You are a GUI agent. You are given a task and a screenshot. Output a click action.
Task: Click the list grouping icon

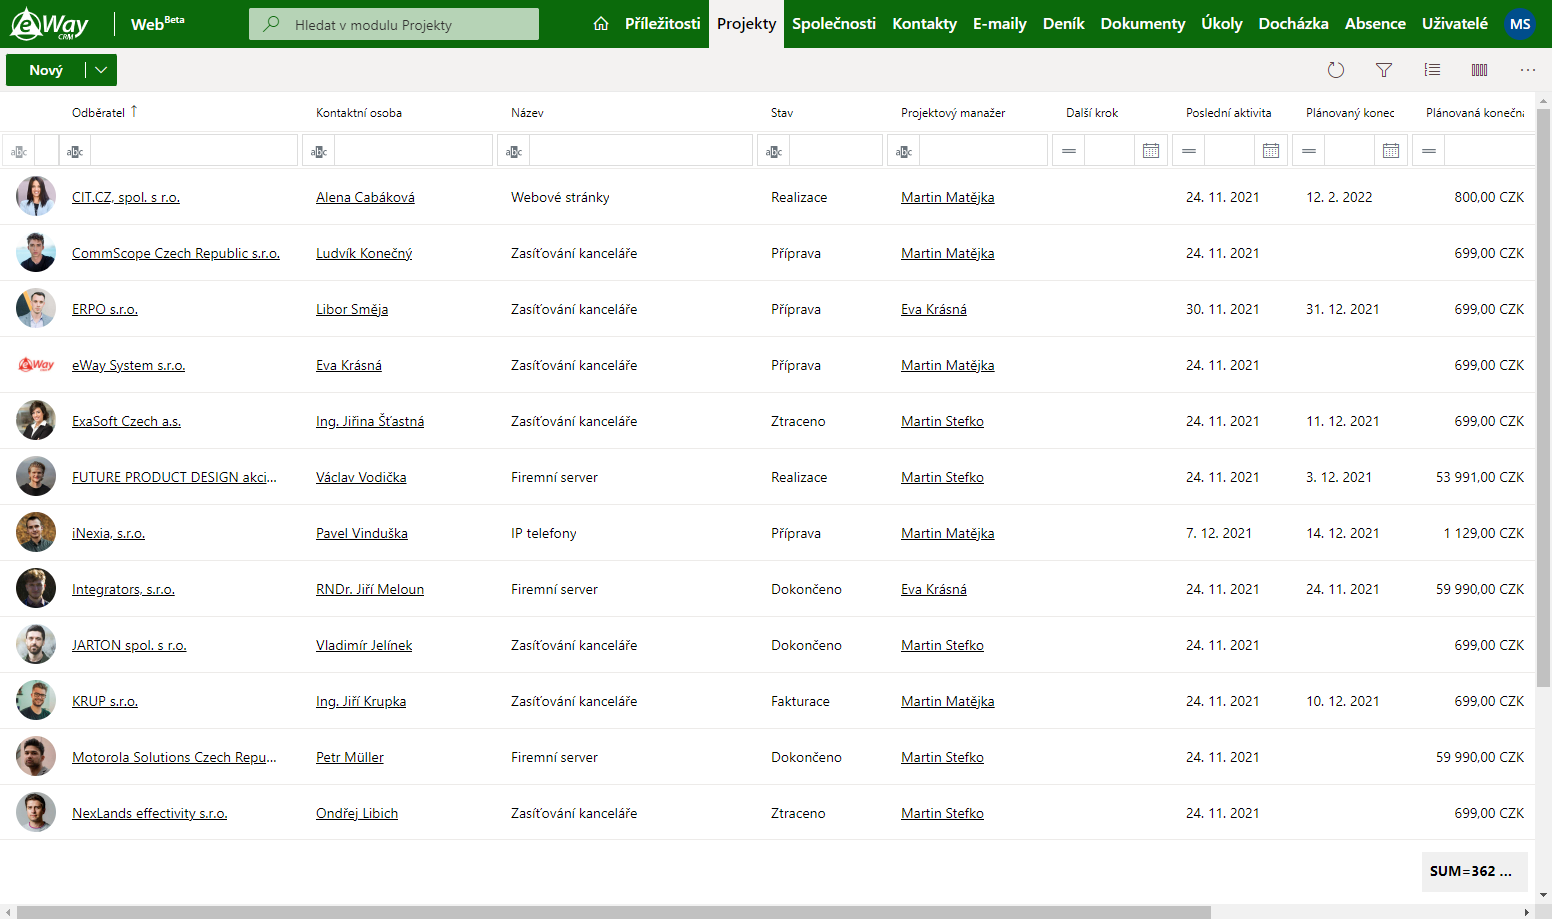tap(1432, 70)
